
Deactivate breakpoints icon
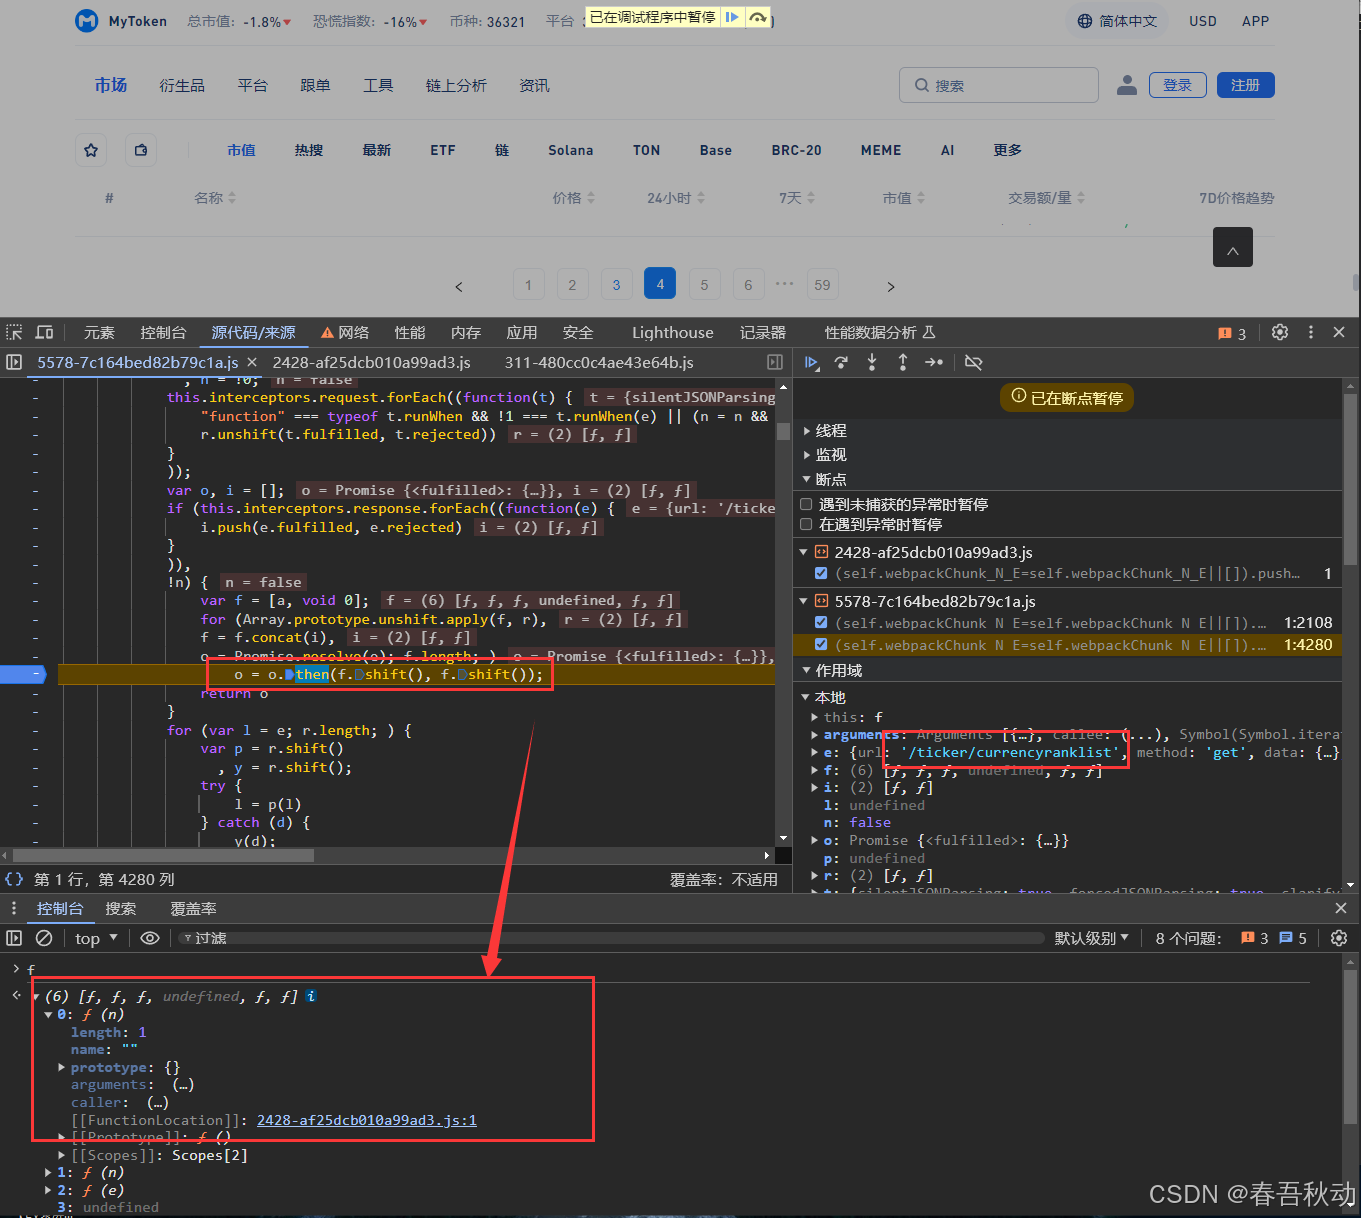point(973,362)
